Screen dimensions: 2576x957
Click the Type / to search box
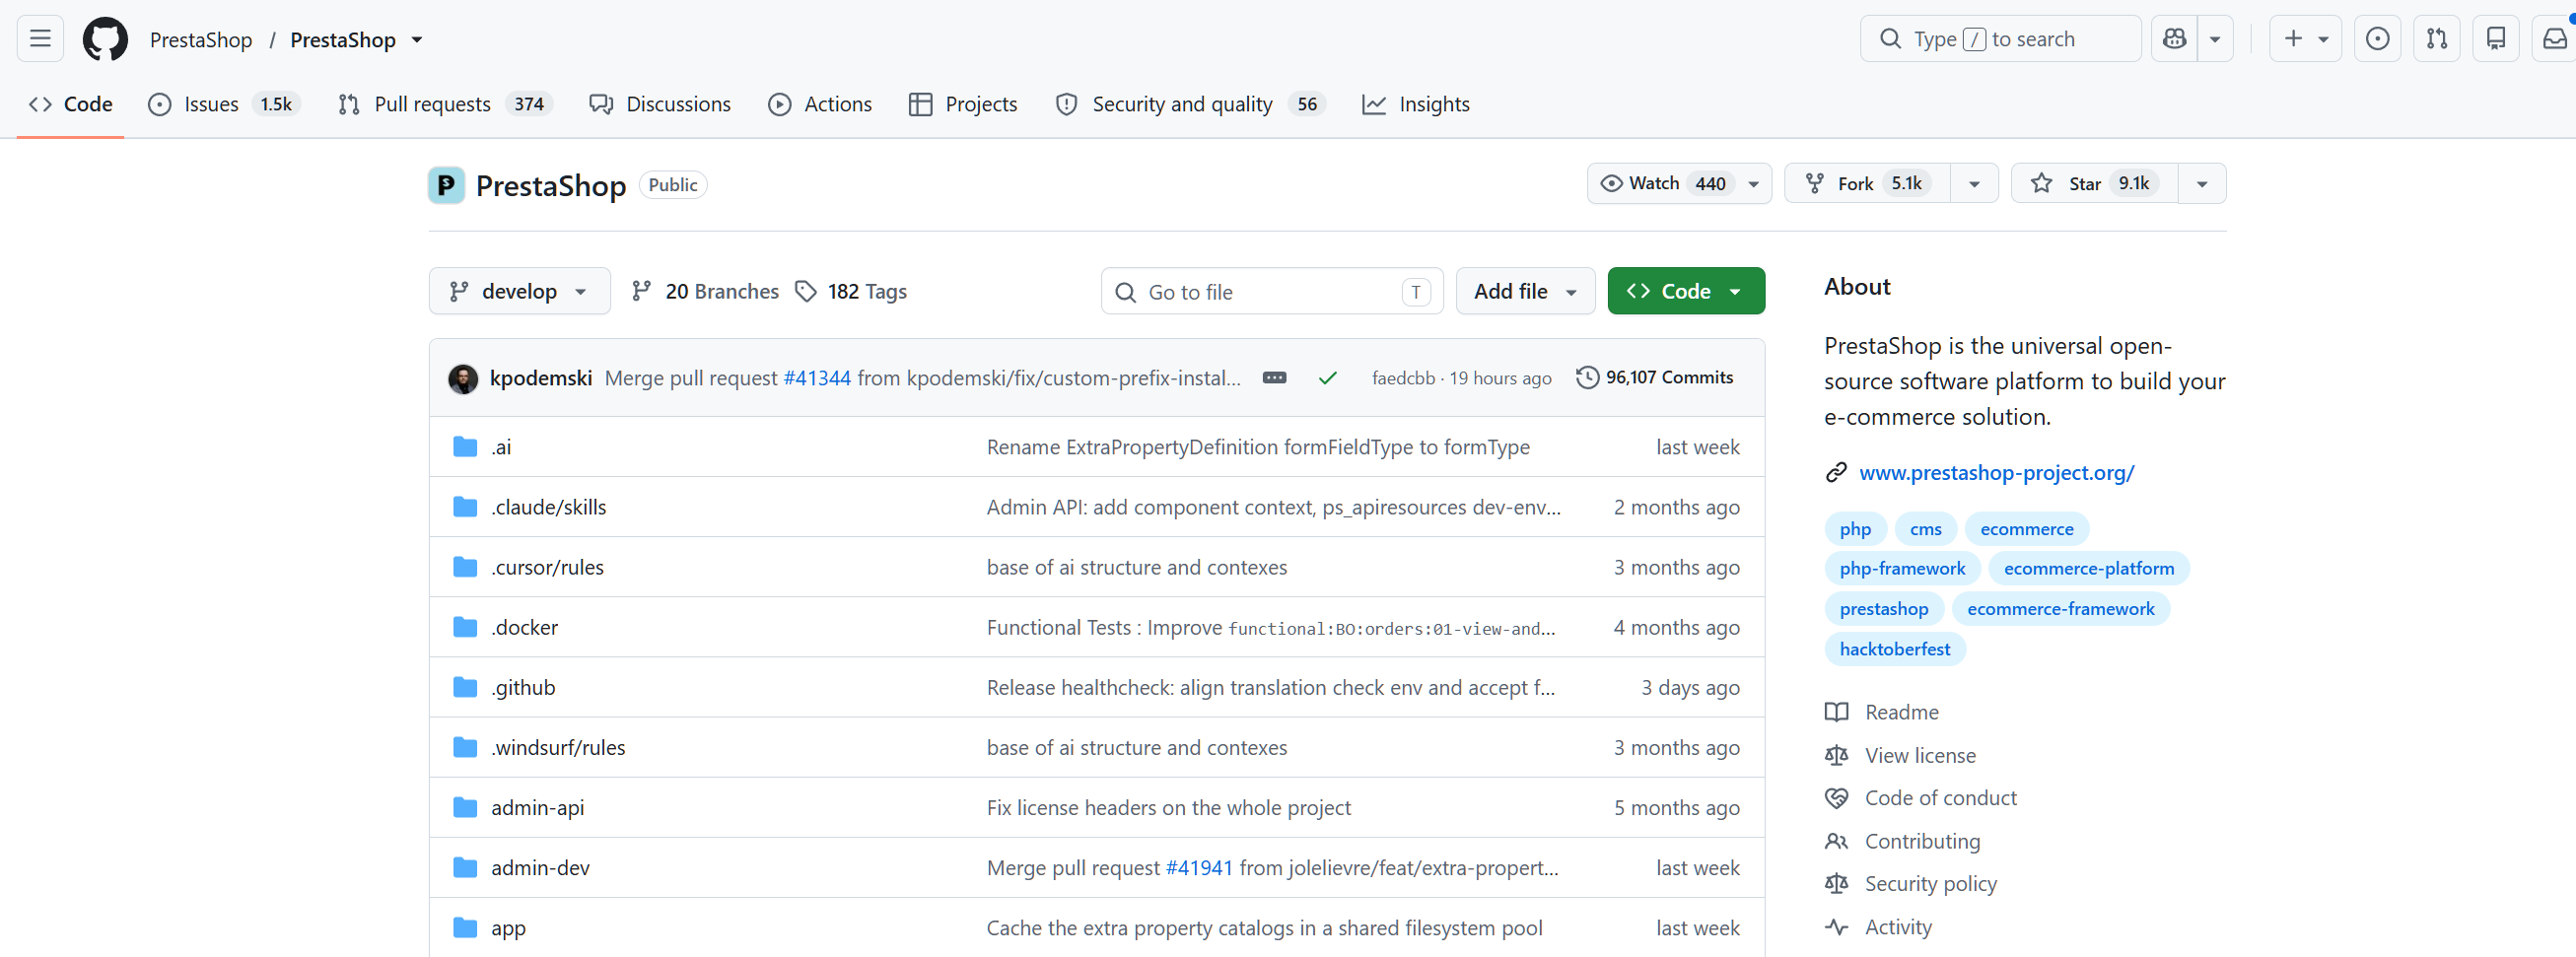[x=2000, y=39]
